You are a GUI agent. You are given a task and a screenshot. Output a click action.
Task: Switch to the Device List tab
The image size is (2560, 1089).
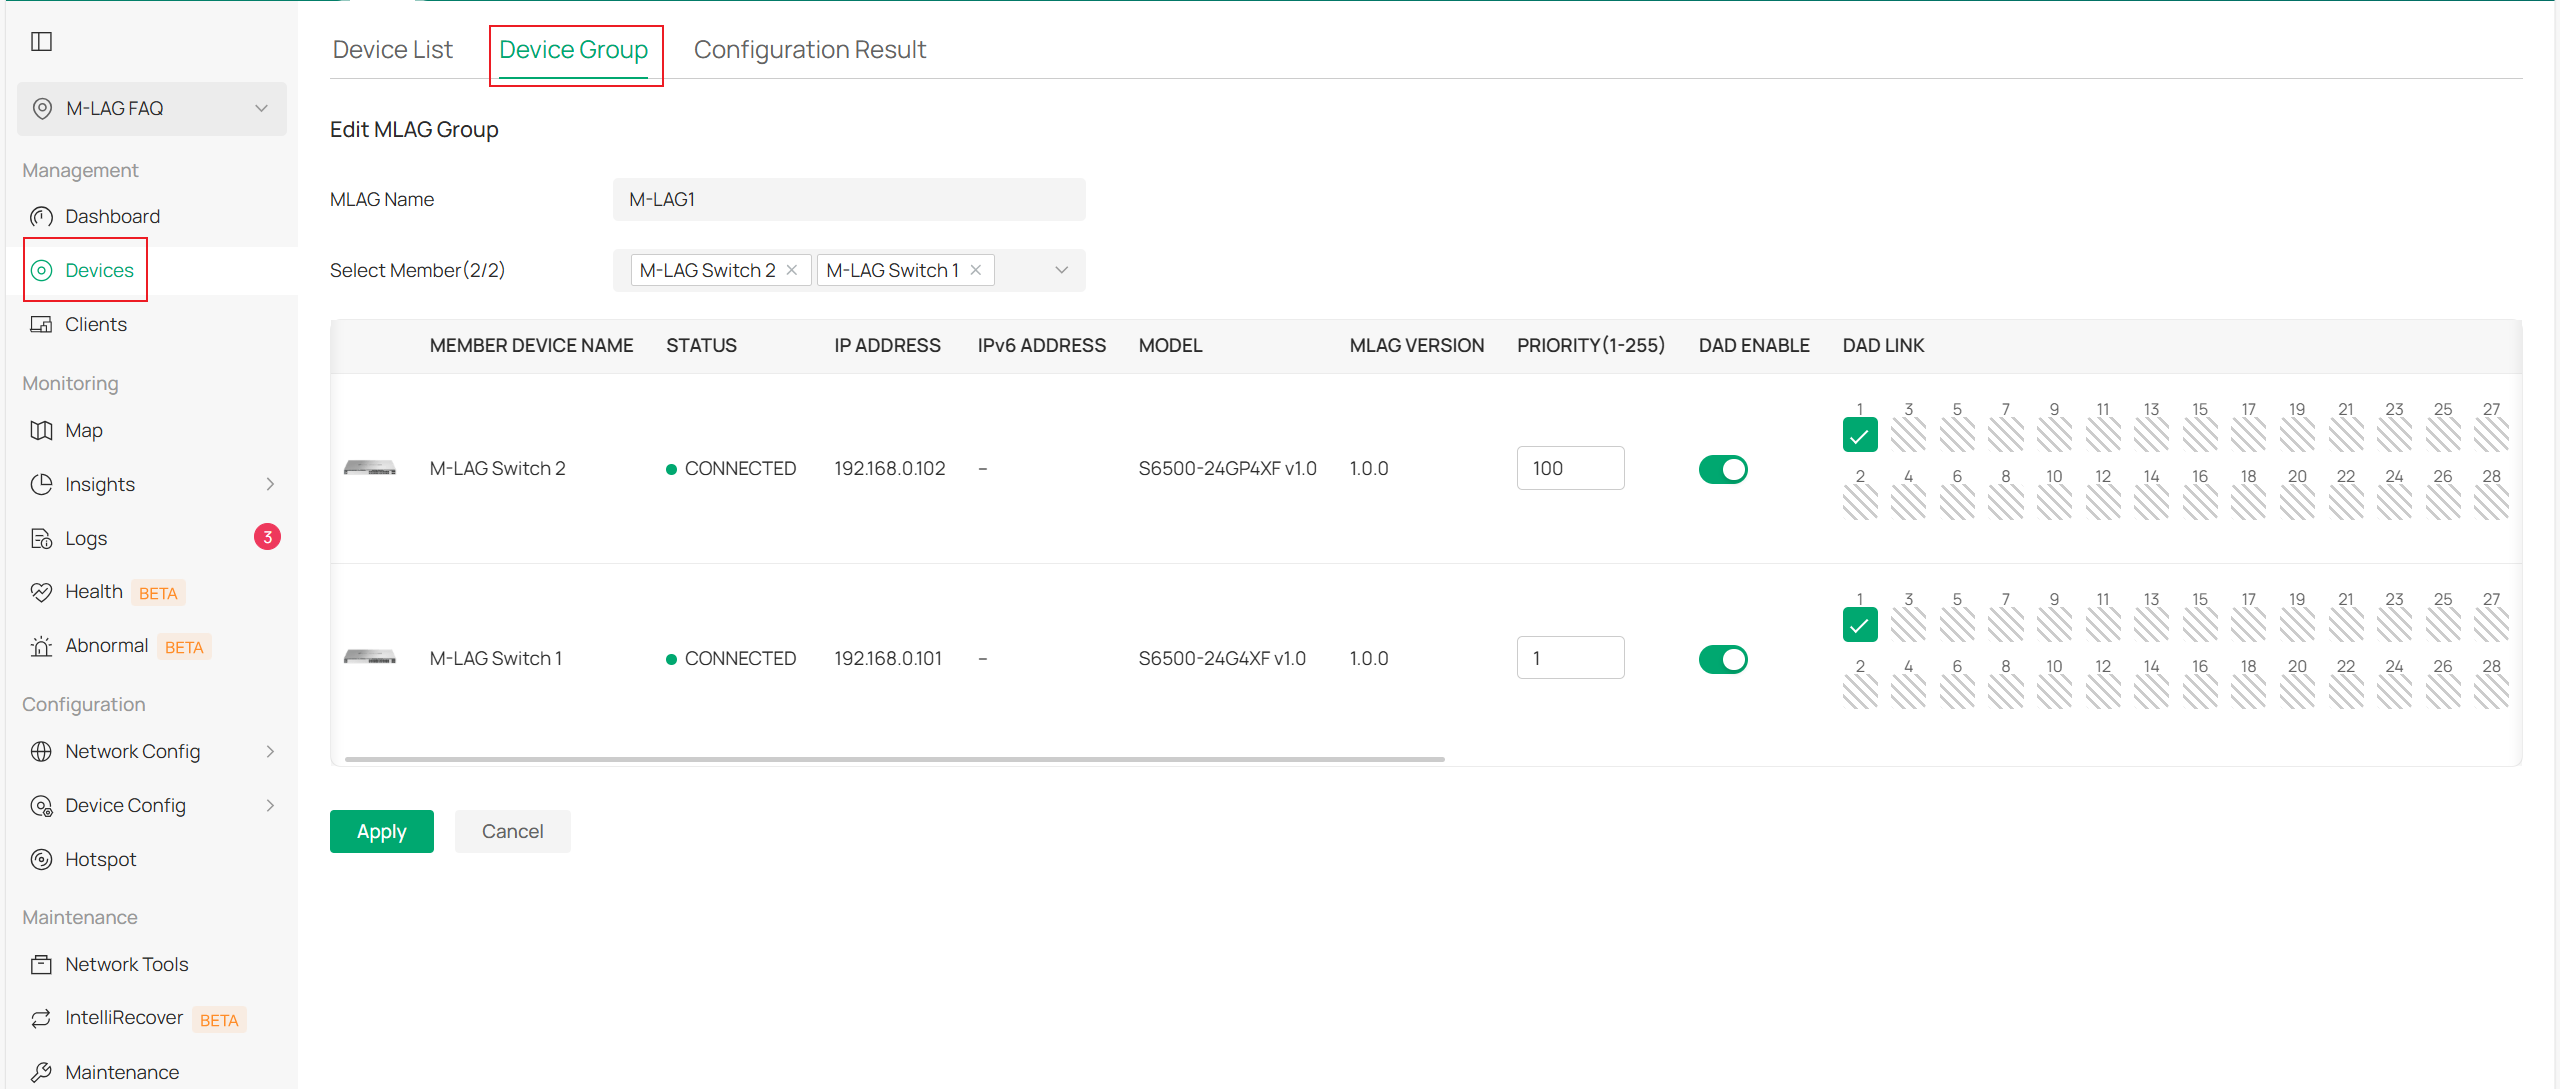392,50
